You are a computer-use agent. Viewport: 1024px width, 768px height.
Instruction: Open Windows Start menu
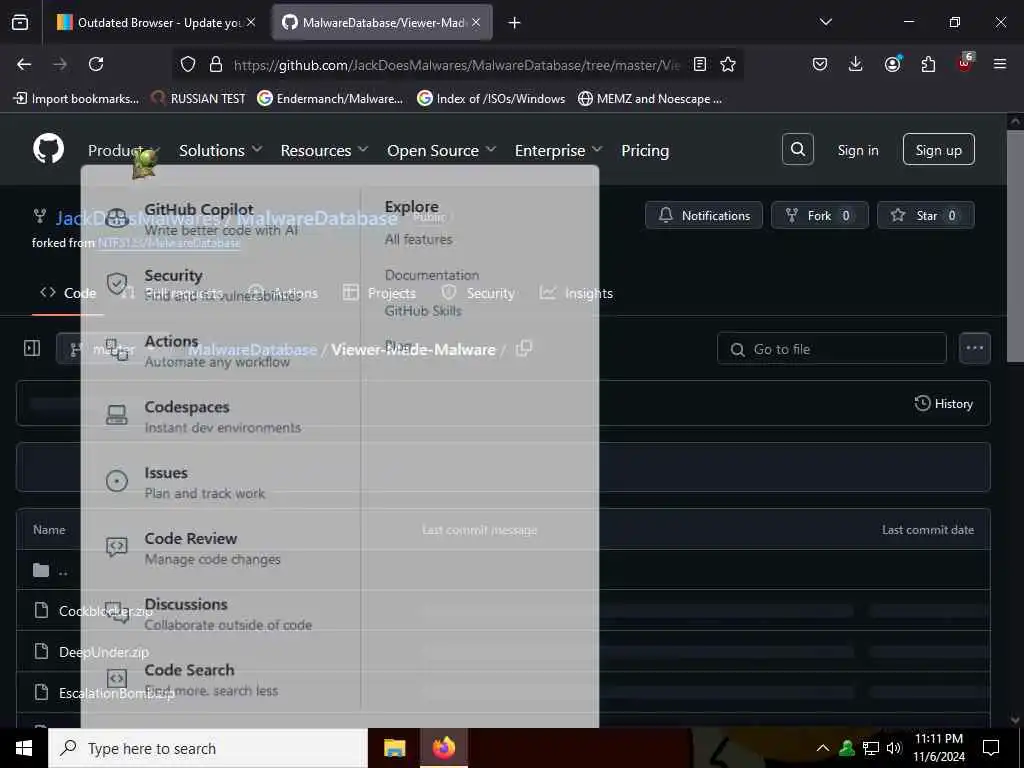pyautogui.click(x=24, y=748)
